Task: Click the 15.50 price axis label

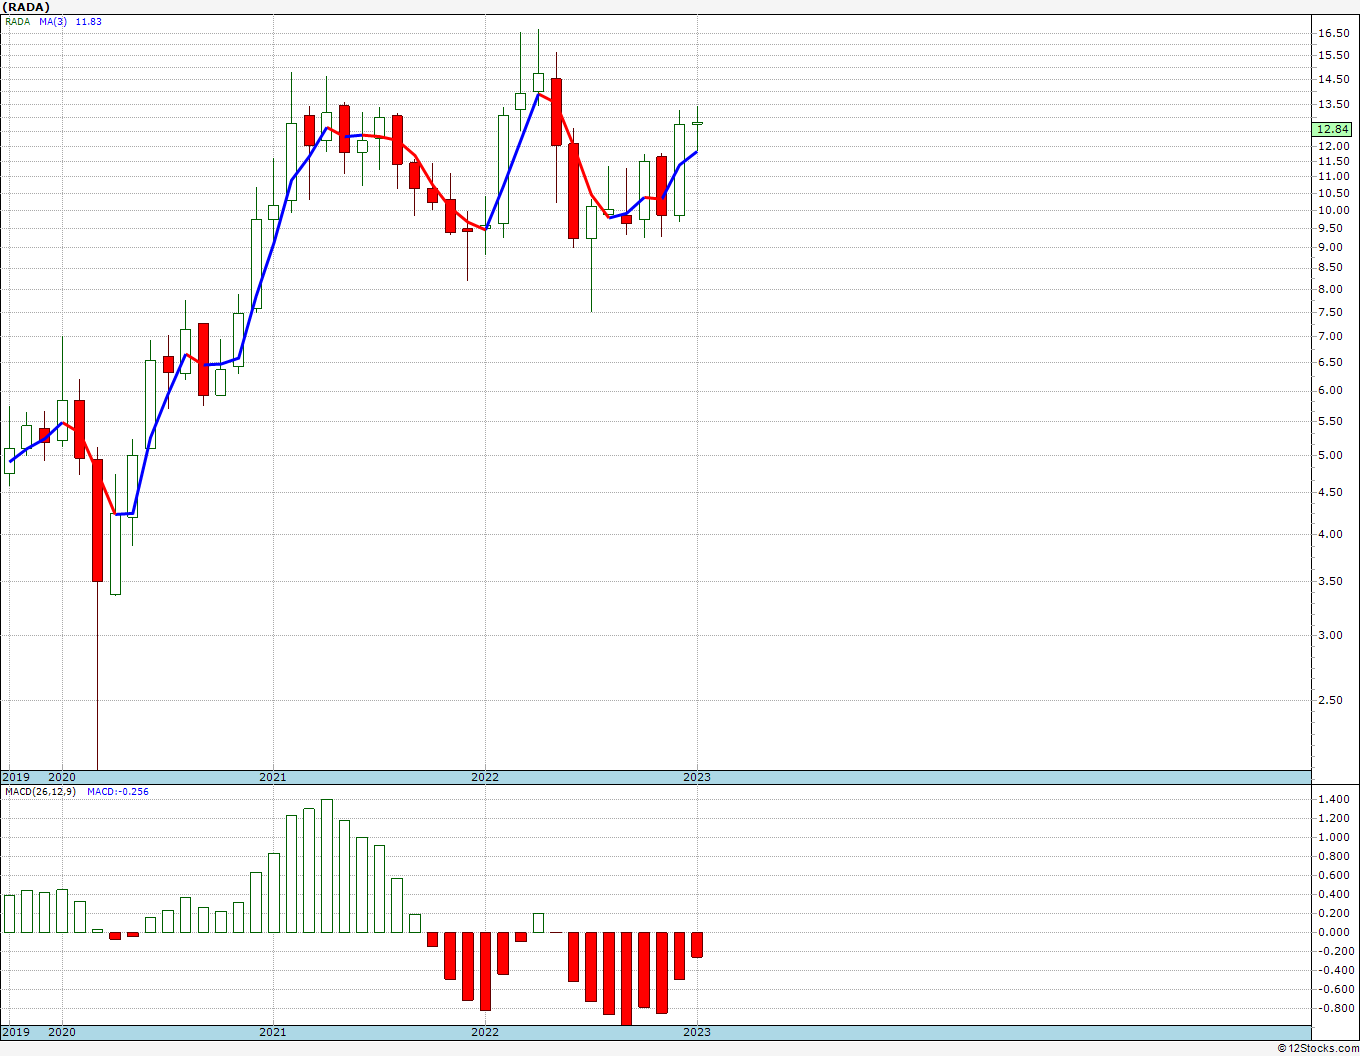Action: pos(1333,55)
